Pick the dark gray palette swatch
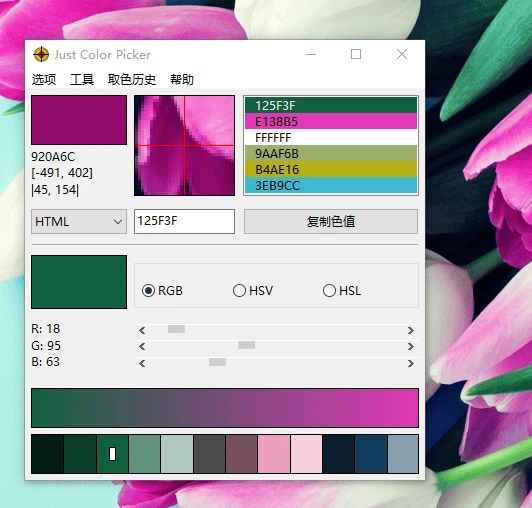The width and height of the screenshot is (532, 508). click(209, 454)
